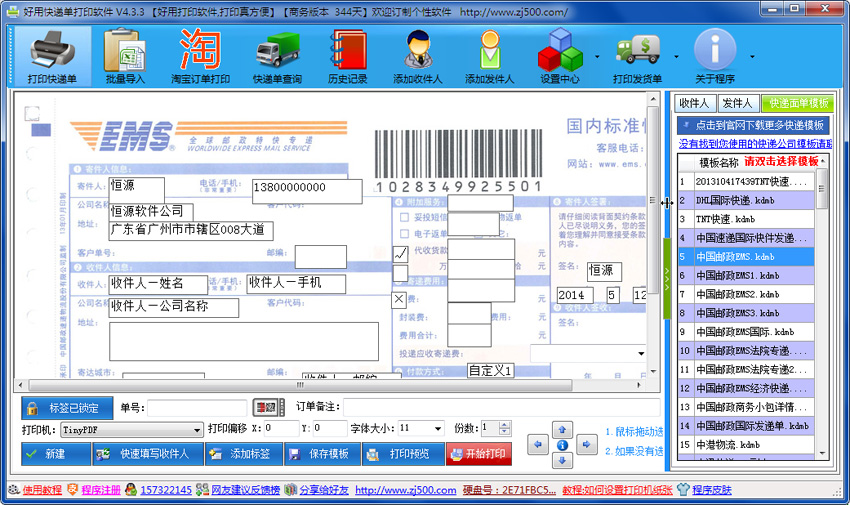Select template TNT快递.kdmb
Viewport: 850px width, 505px height.
coord(746,219)
